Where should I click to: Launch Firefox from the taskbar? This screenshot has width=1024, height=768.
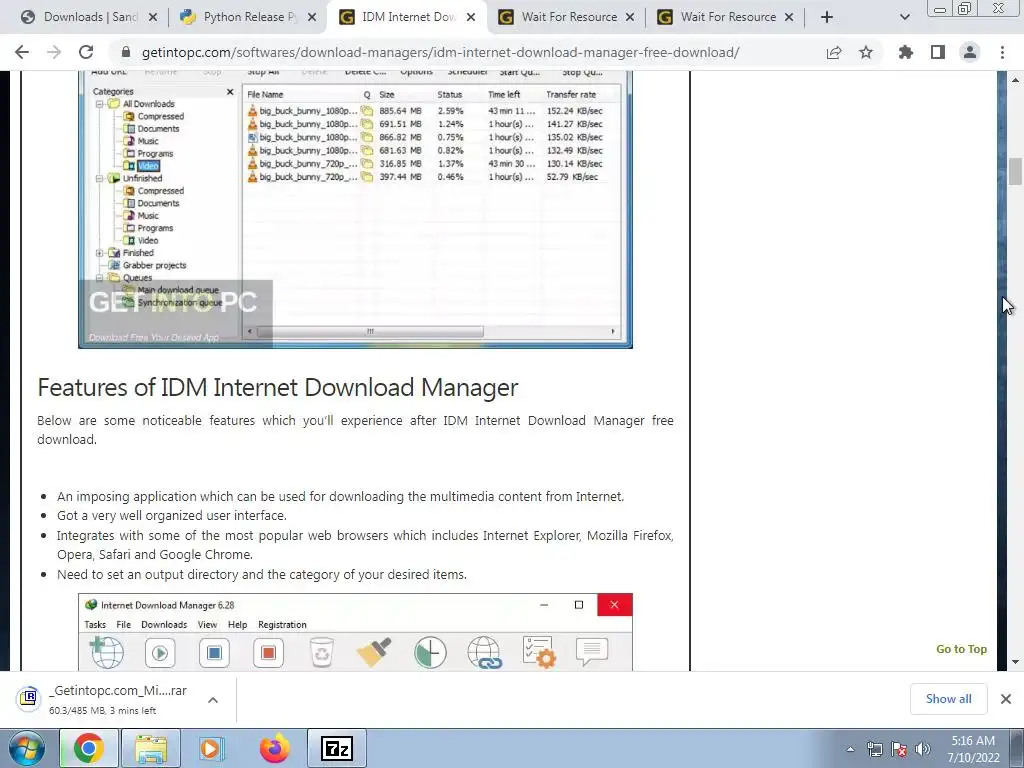tap(274, 748)
